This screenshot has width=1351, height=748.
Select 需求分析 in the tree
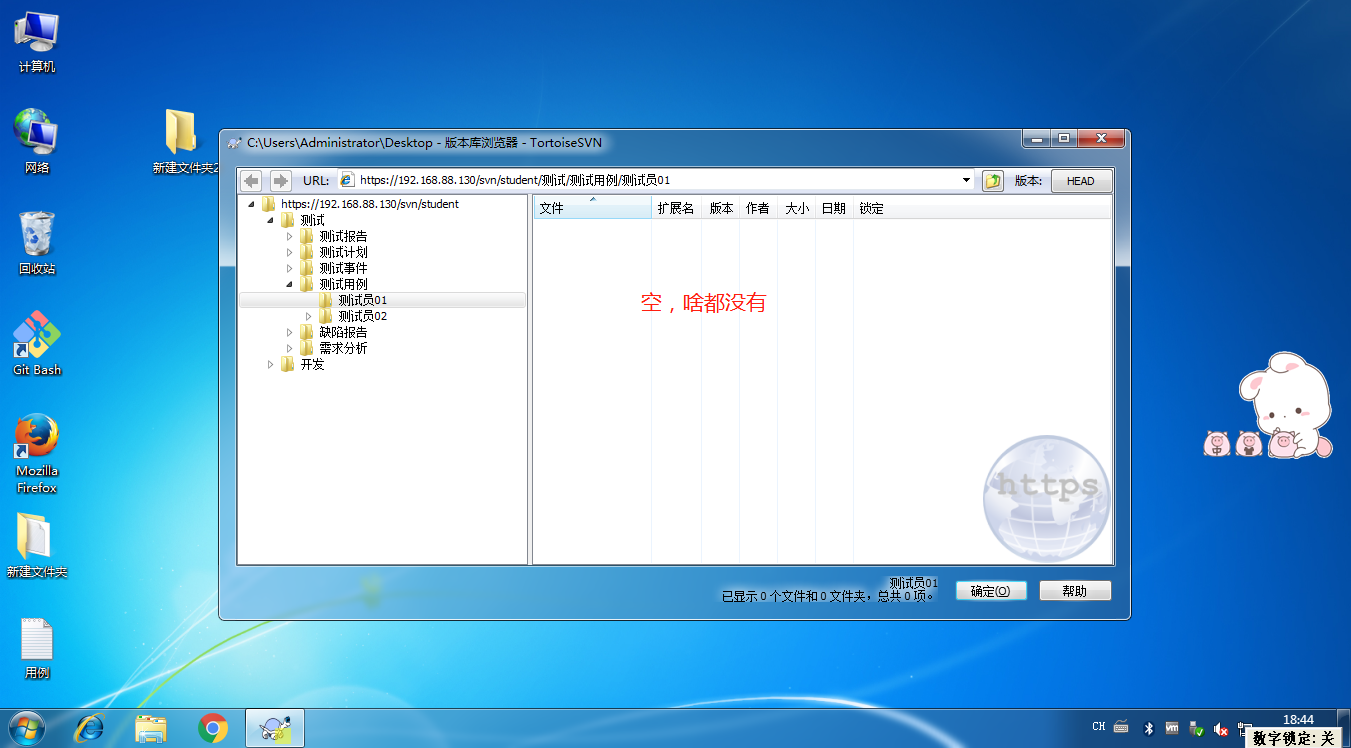(343, 348)
